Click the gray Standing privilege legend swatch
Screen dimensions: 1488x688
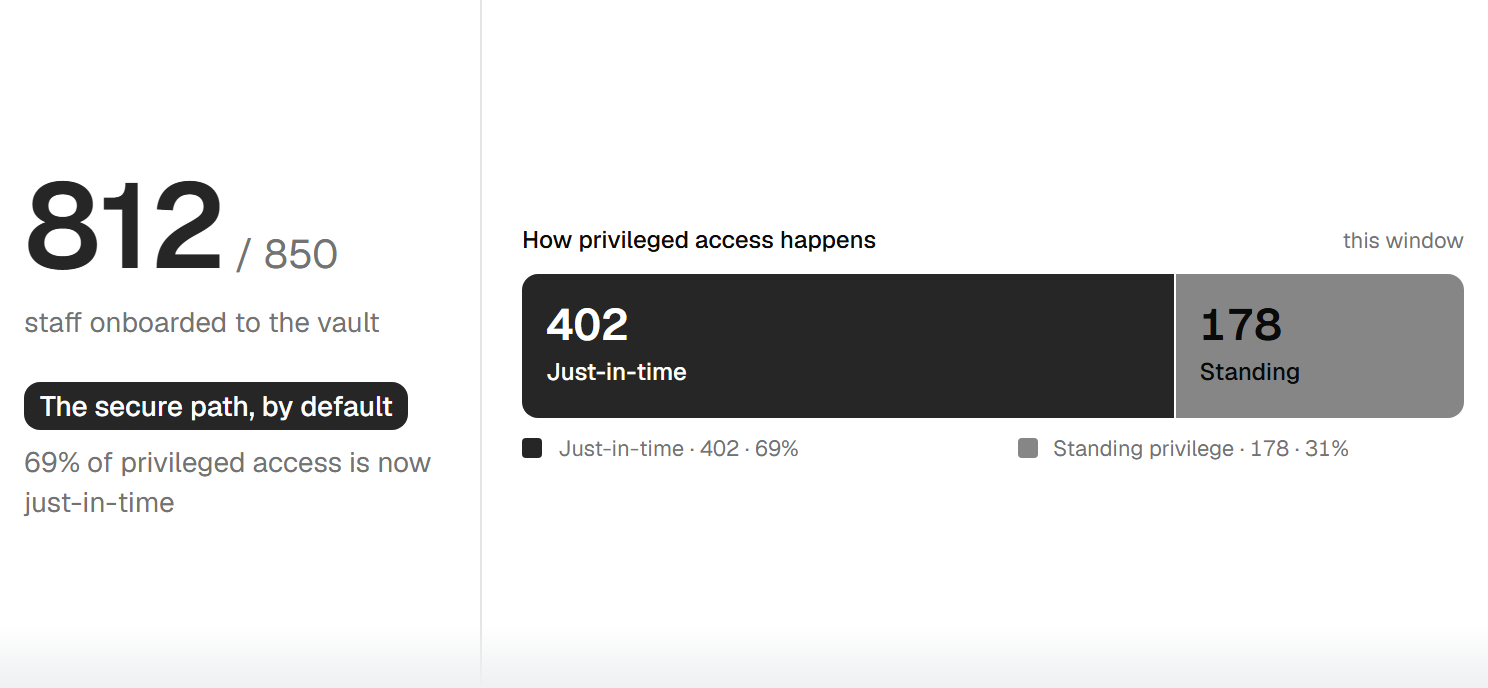1028,448
